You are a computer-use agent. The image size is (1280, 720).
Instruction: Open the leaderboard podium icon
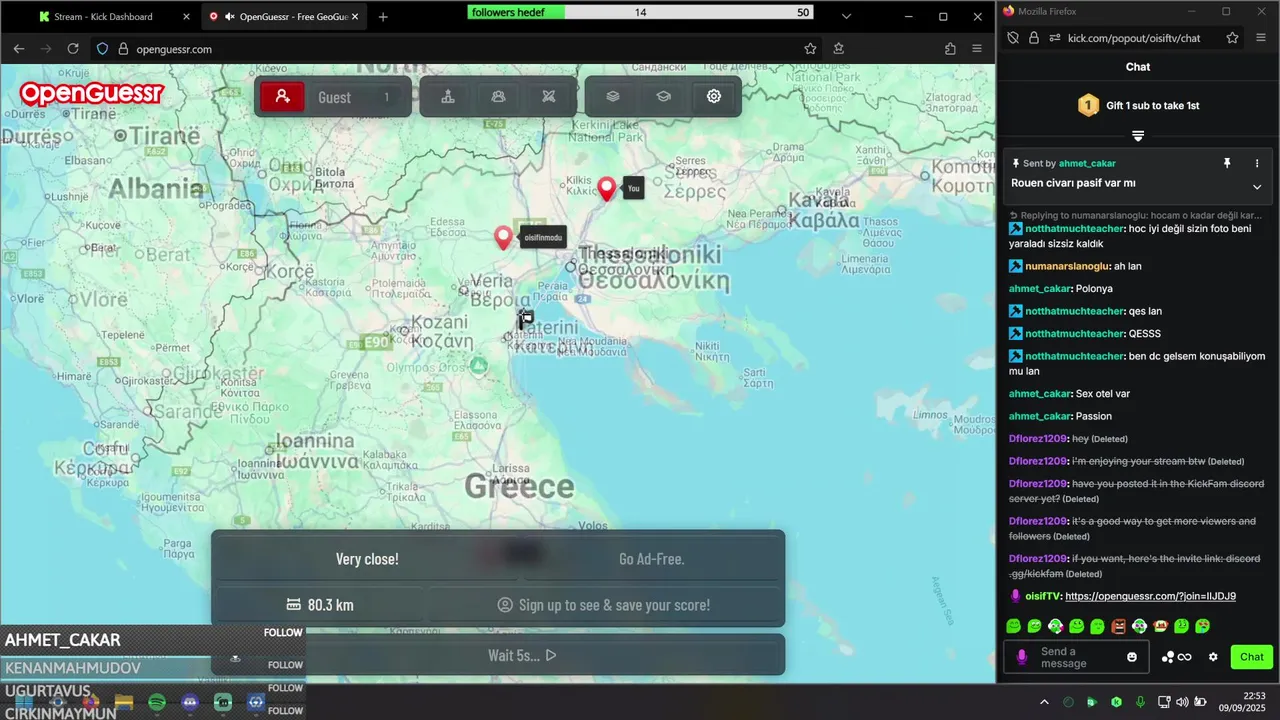tap(448, 97)
